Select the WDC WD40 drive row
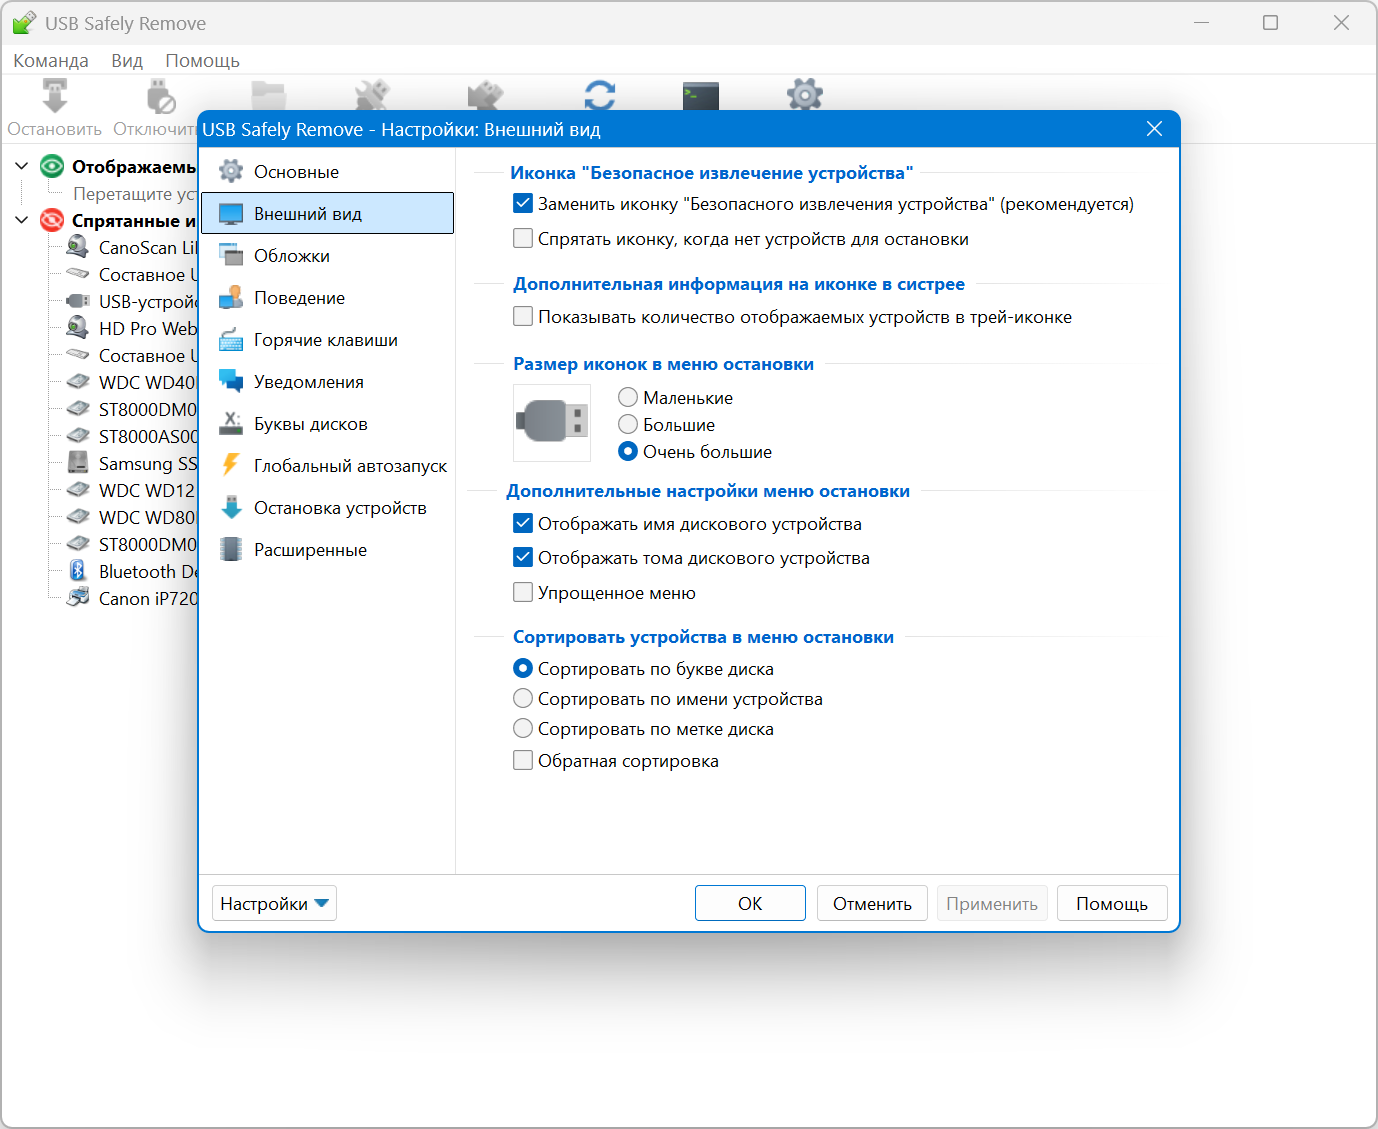Viewport: 1378px width, 1129px height. click(x=132, y=382)
